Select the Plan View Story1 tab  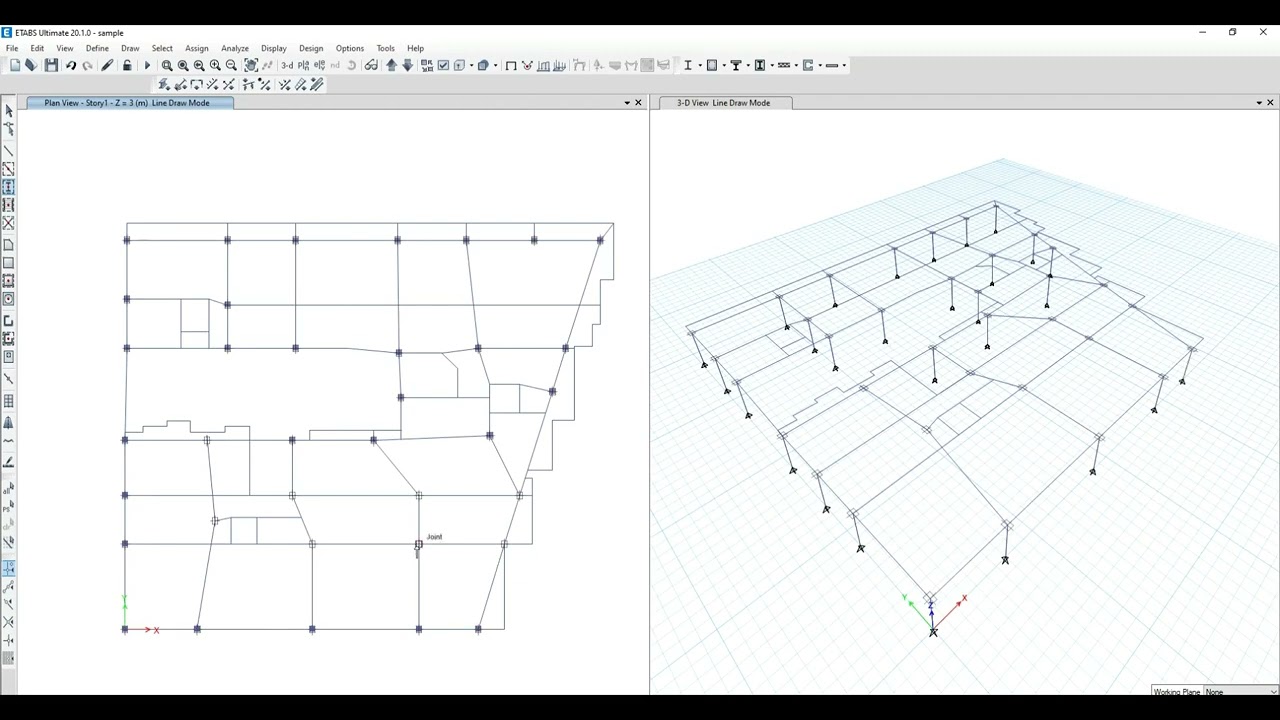point(128,103)
